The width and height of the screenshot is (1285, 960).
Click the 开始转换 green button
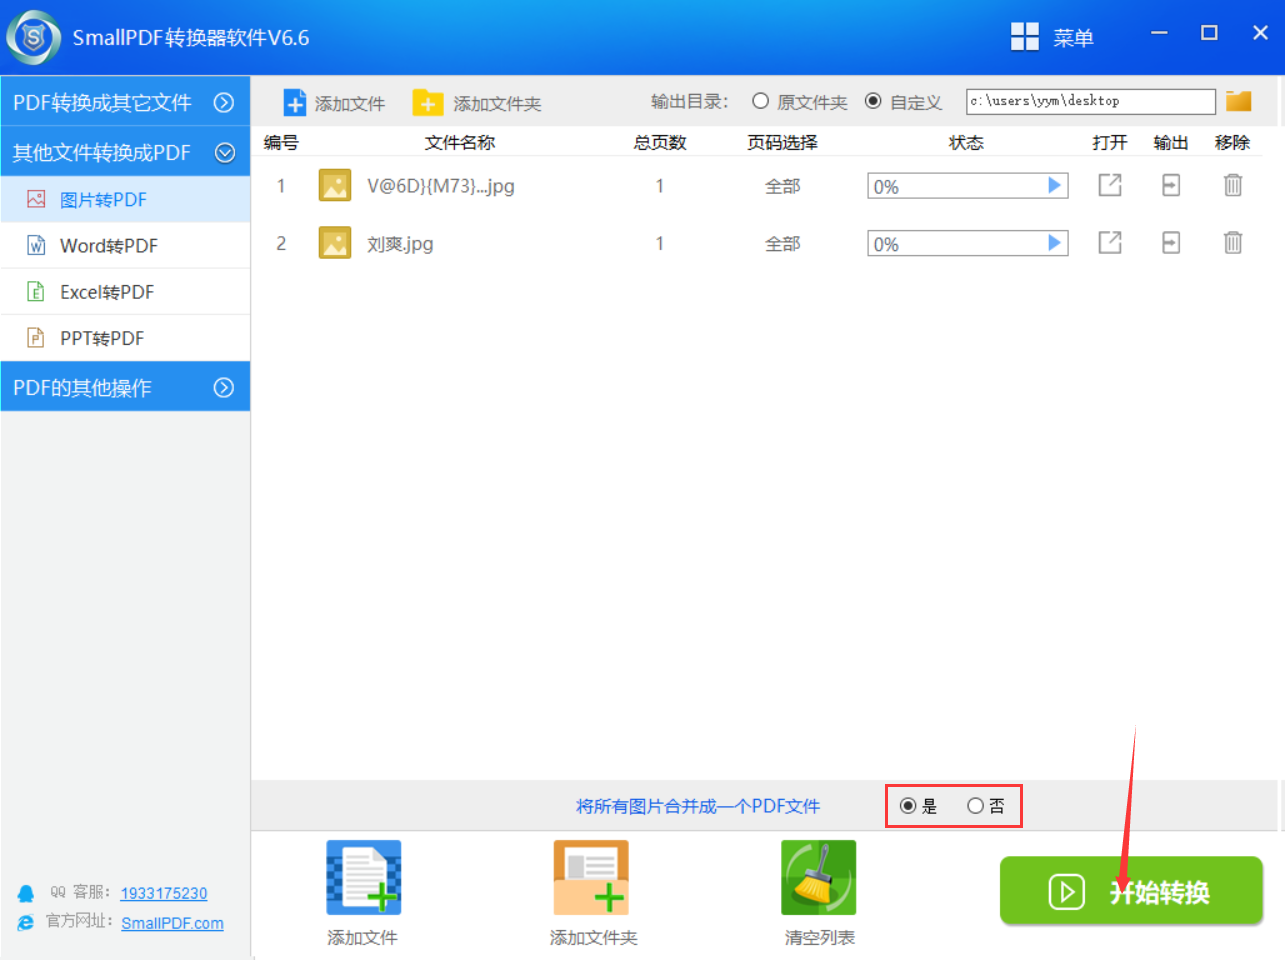[1131, 890]
